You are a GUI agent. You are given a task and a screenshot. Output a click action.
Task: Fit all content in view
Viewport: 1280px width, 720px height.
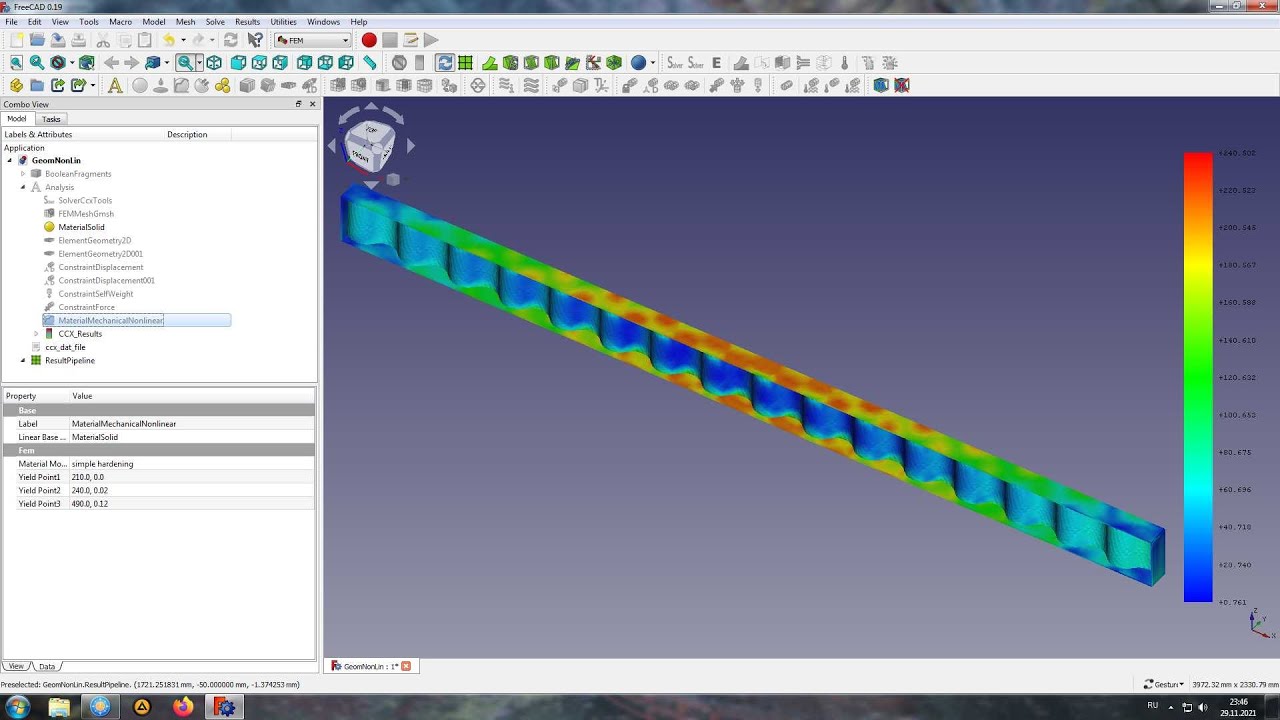[x=16, y=63]
